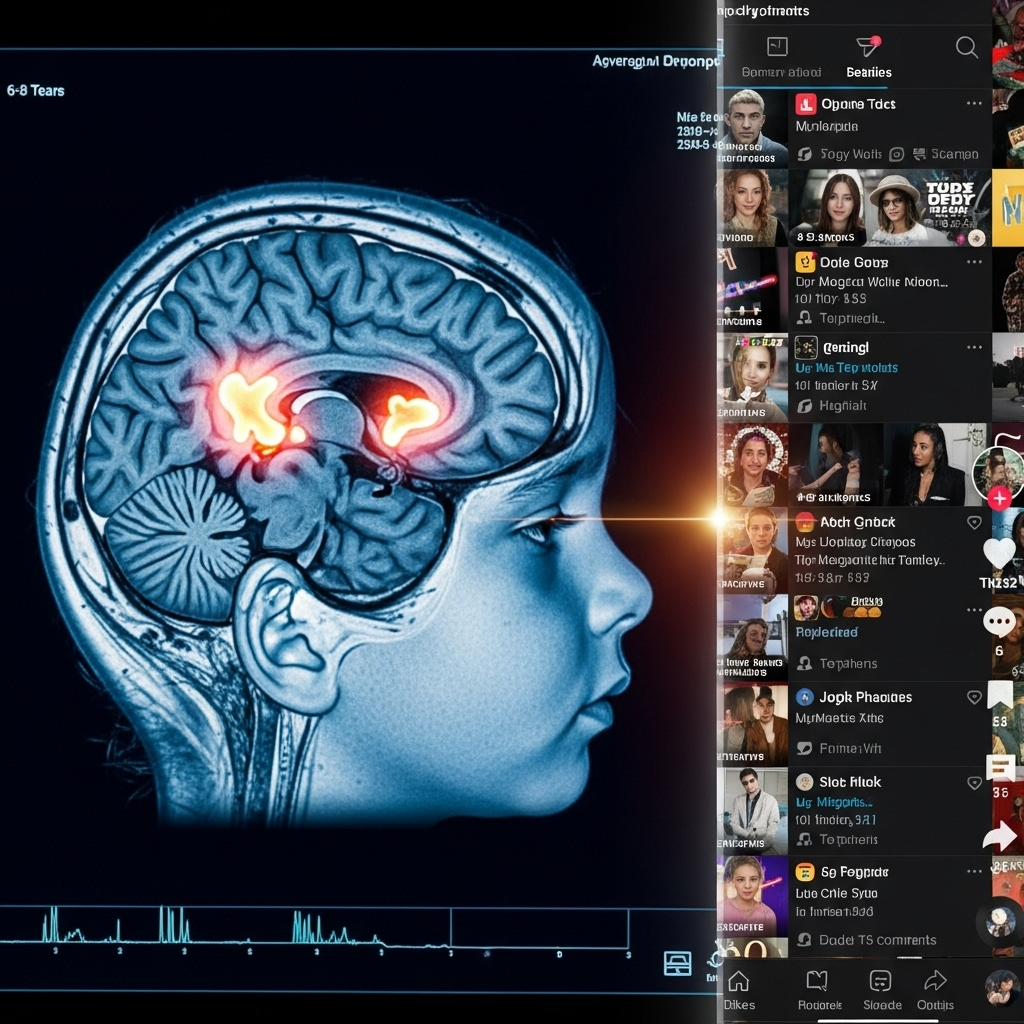This screenshot has height=1024, width=1024.
Task: Open the Sloade icon in bottom navigation
Action: tap(880, 980)
